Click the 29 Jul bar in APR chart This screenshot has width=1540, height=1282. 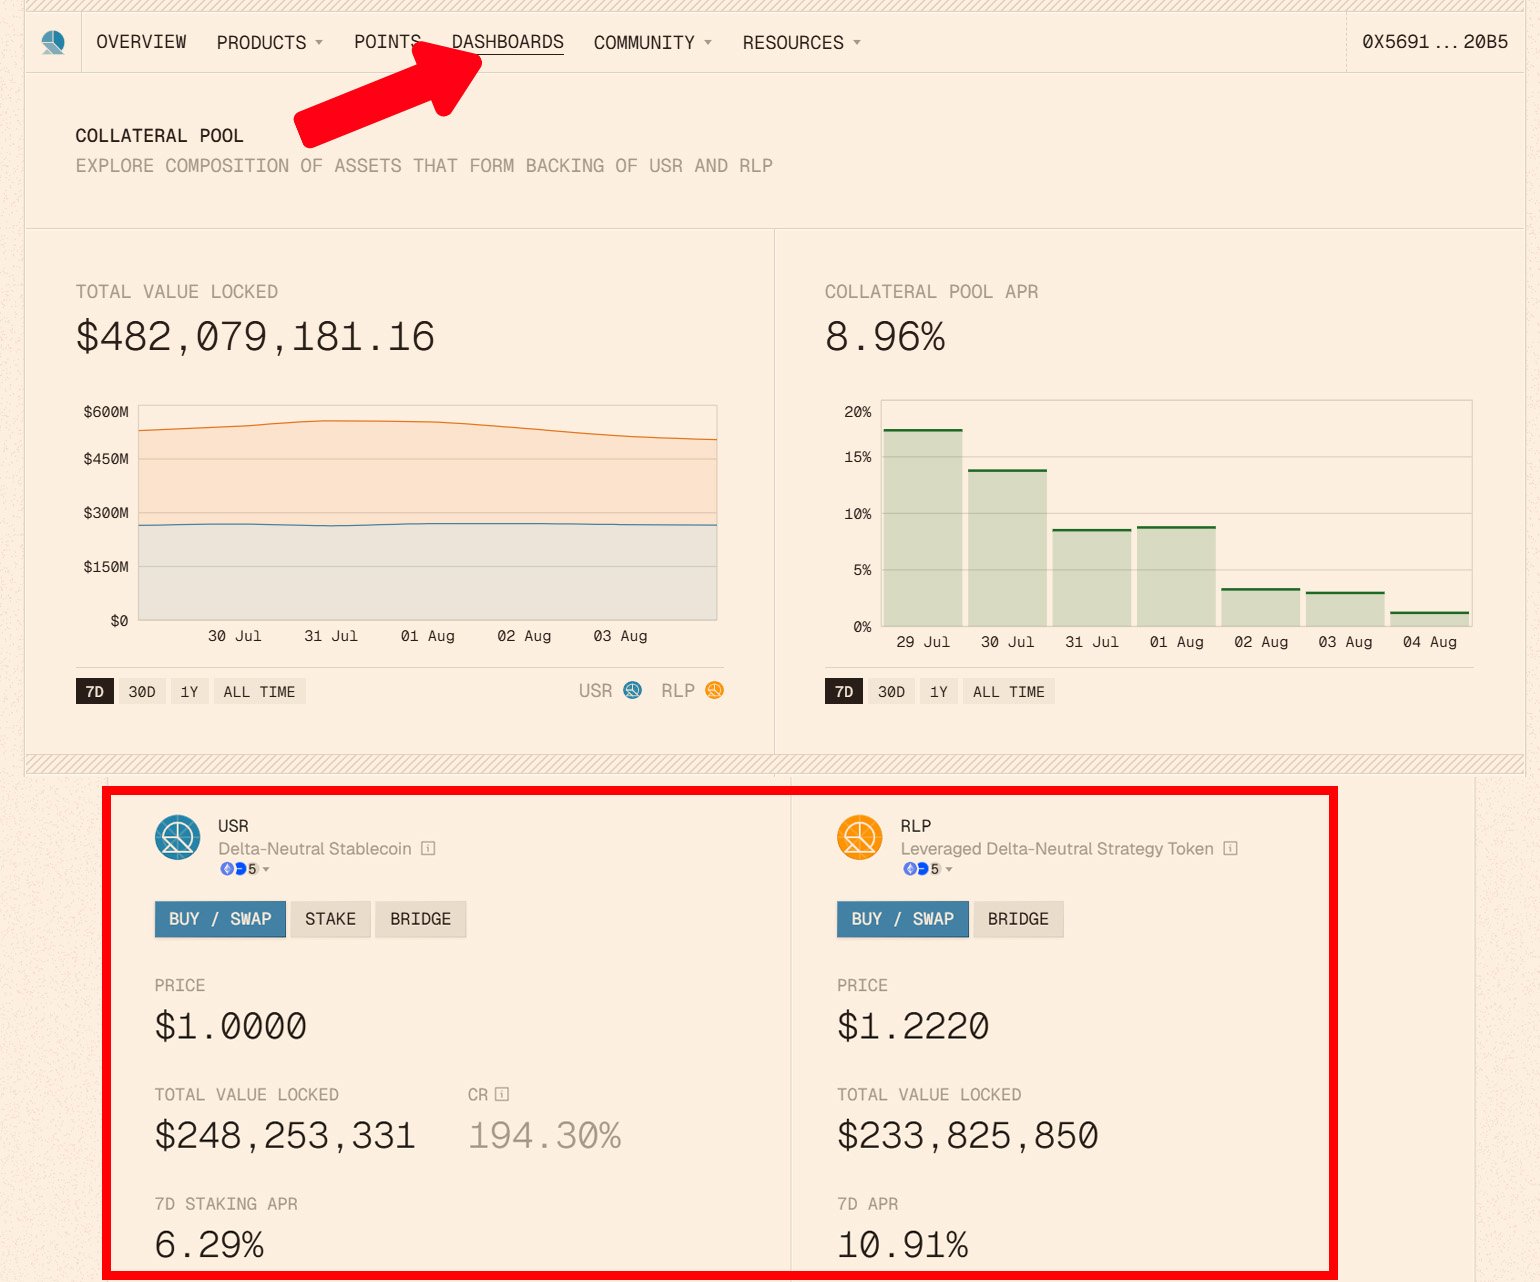pyautogui.click(x=922, y=528)
